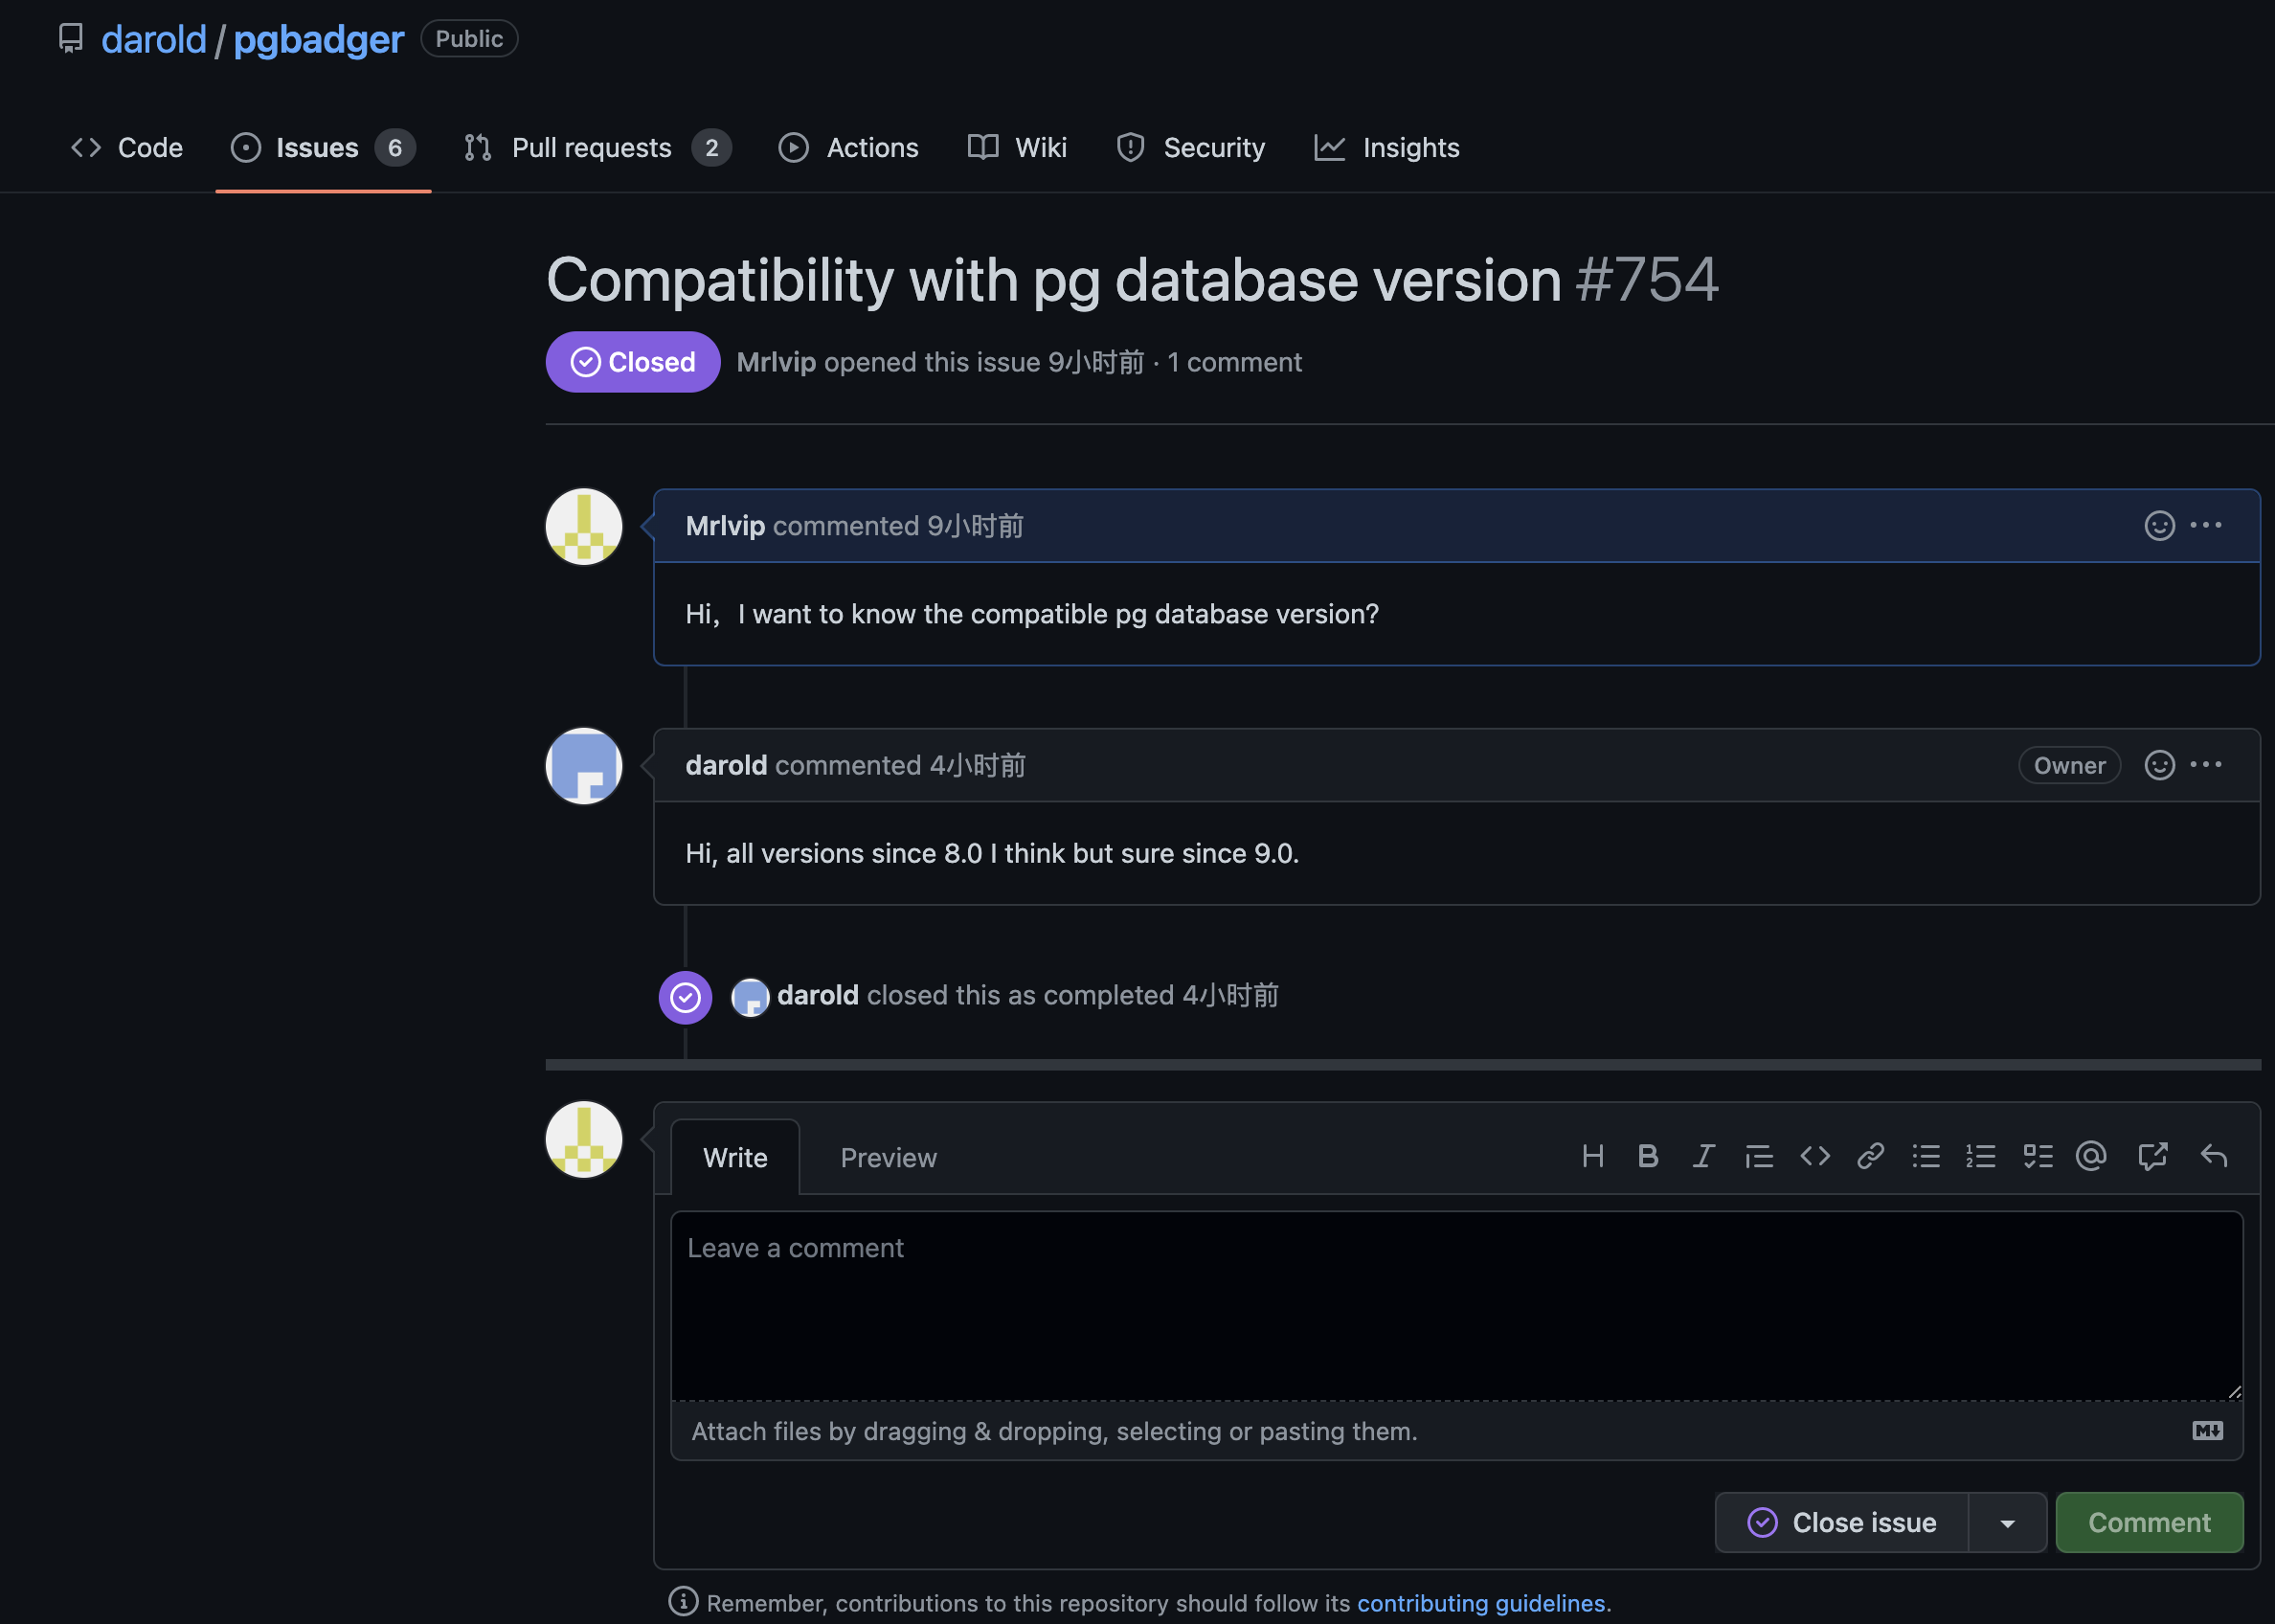The height and width of the screenshot is (1624, 2275).
Task: Apply bold formatting in comment toolbar
Action: 1648,1157
